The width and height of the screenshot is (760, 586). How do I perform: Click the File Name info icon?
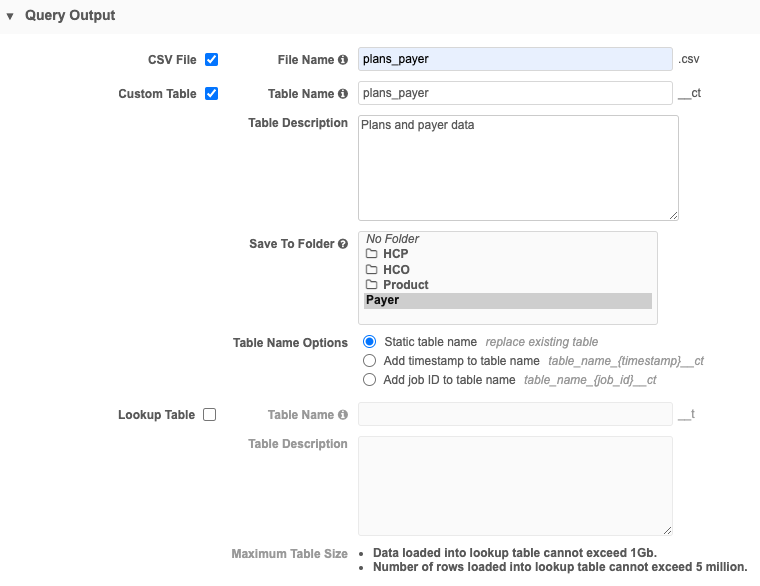[x=343, y=60]
